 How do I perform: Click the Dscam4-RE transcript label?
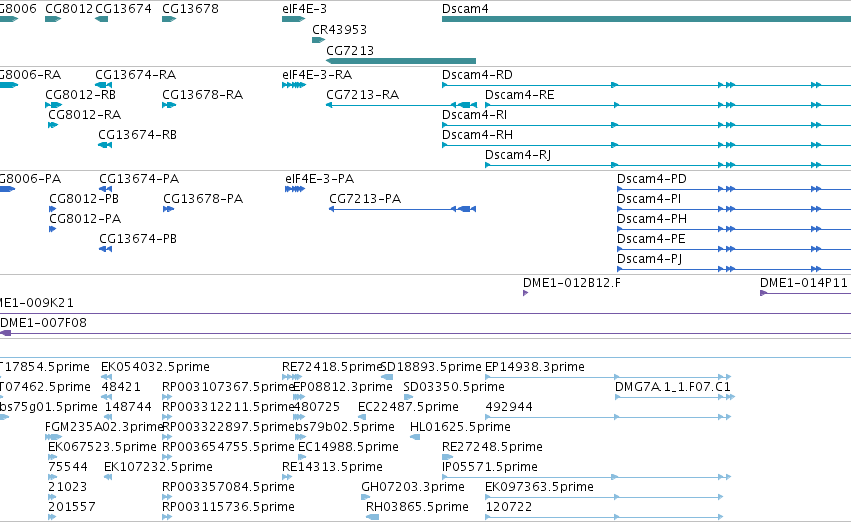click(x=519, y=94)
